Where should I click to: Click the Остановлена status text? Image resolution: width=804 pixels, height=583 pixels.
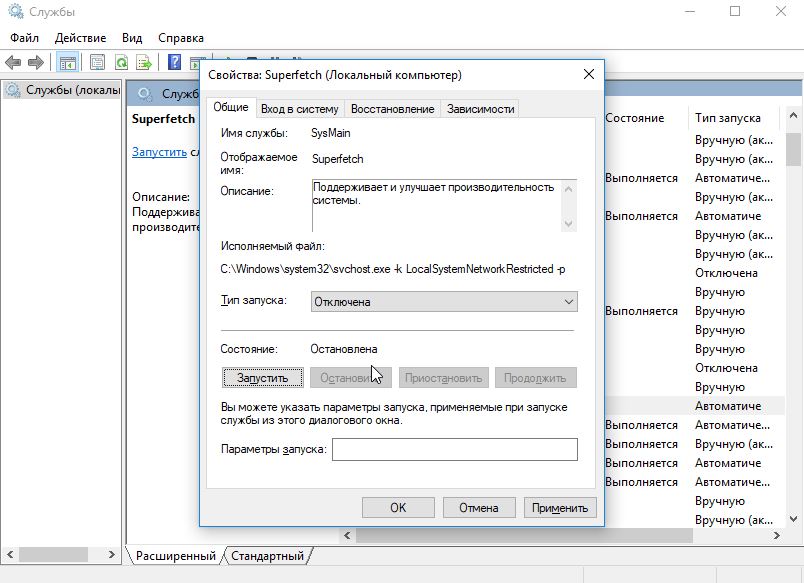pyautogui.click(x=344, y=349)
